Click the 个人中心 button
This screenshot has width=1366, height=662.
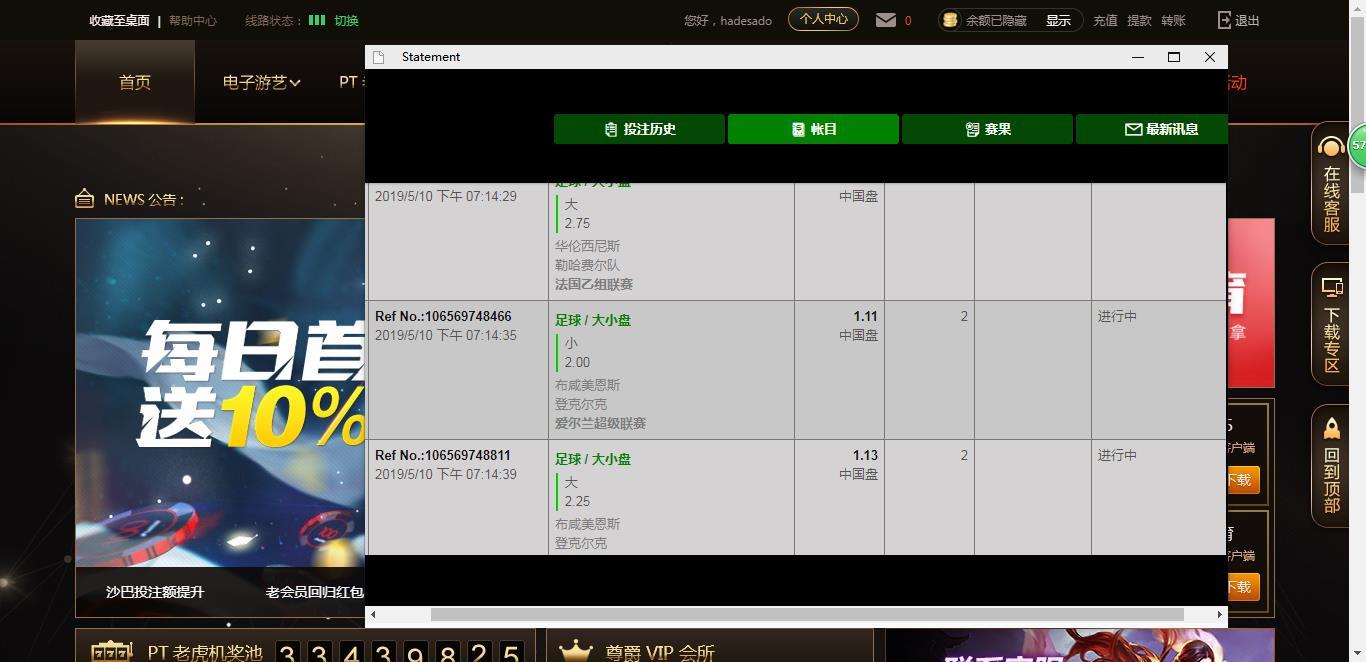[823, 19]
